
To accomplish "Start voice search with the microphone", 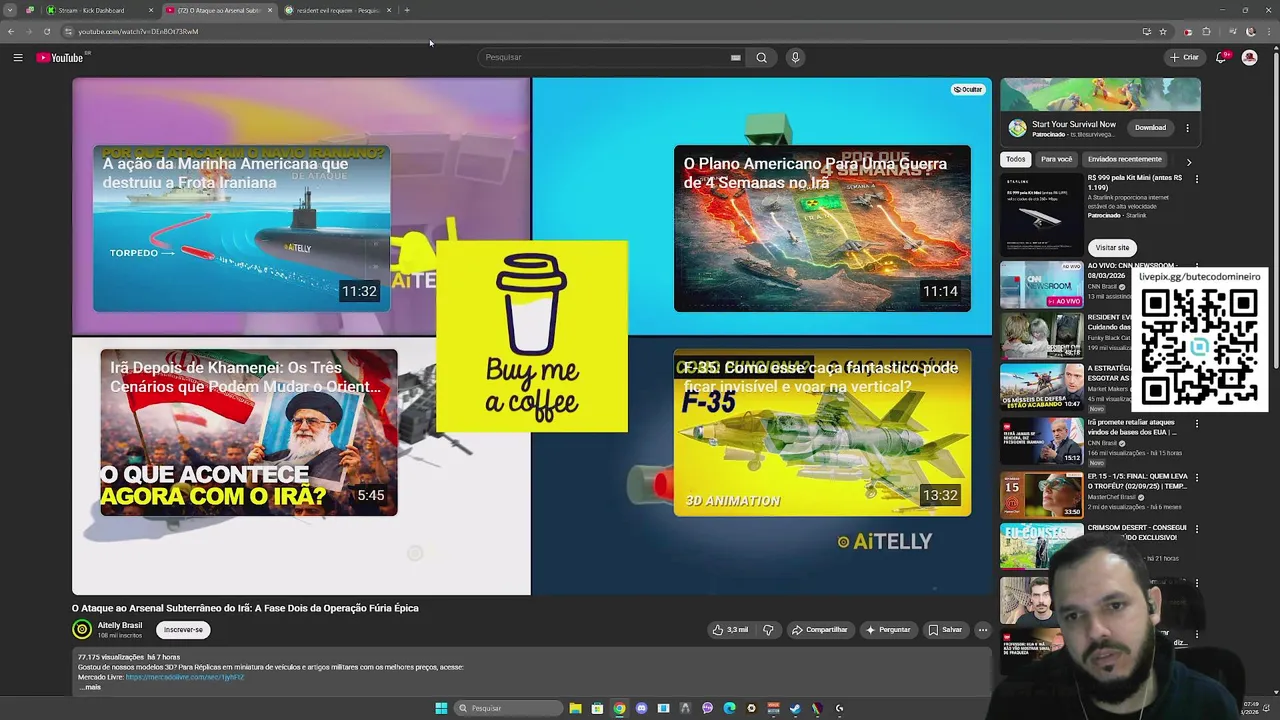I will click(x=795, y=57).
